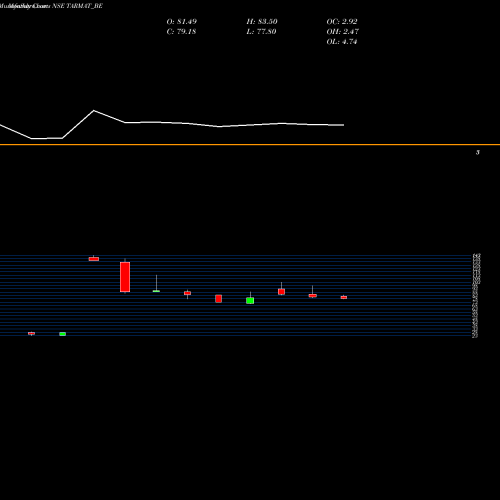Click the high price value H: 83.50

tap(262, 22)
